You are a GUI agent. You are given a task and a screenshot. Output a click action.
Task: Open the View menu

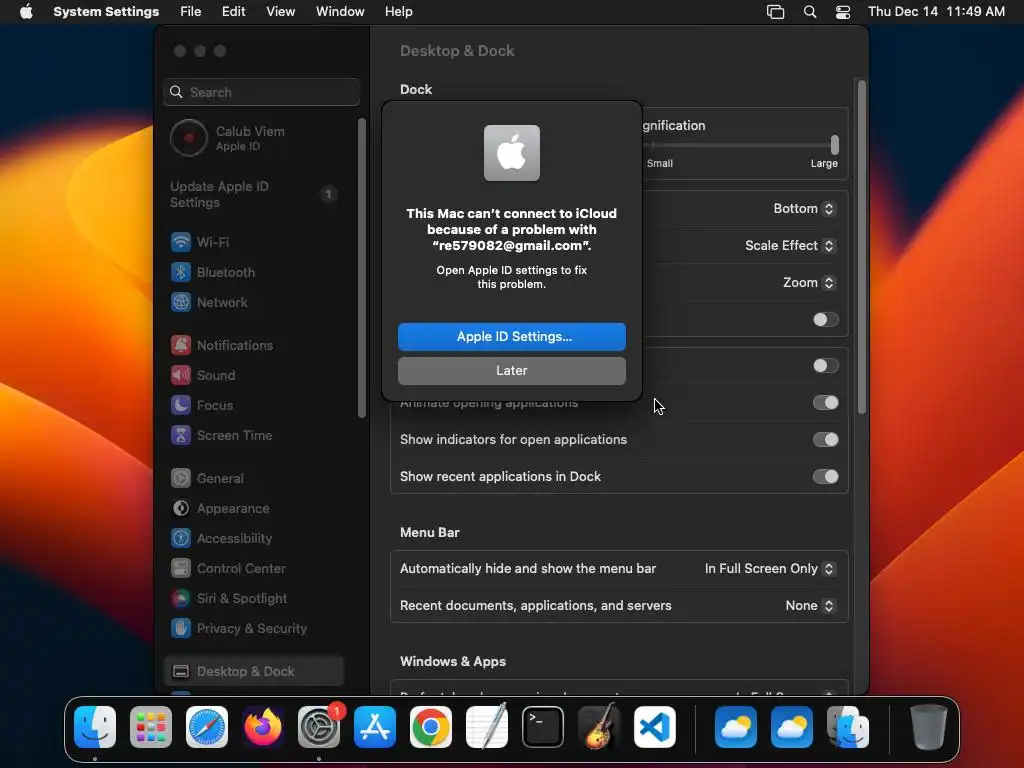click(x=281, y=12)
